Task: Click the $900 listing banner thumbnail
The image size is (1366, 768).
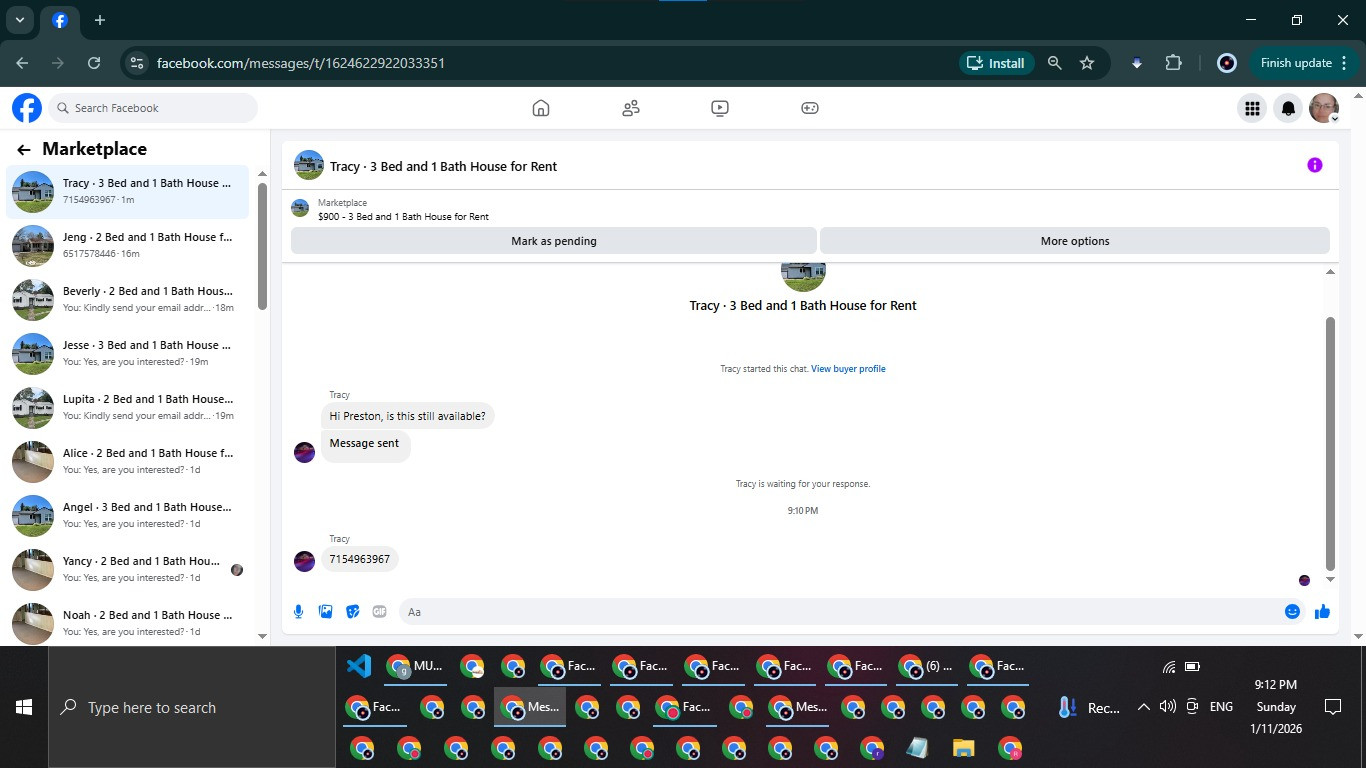Action: pyautogui.click(x=300, y=208)
